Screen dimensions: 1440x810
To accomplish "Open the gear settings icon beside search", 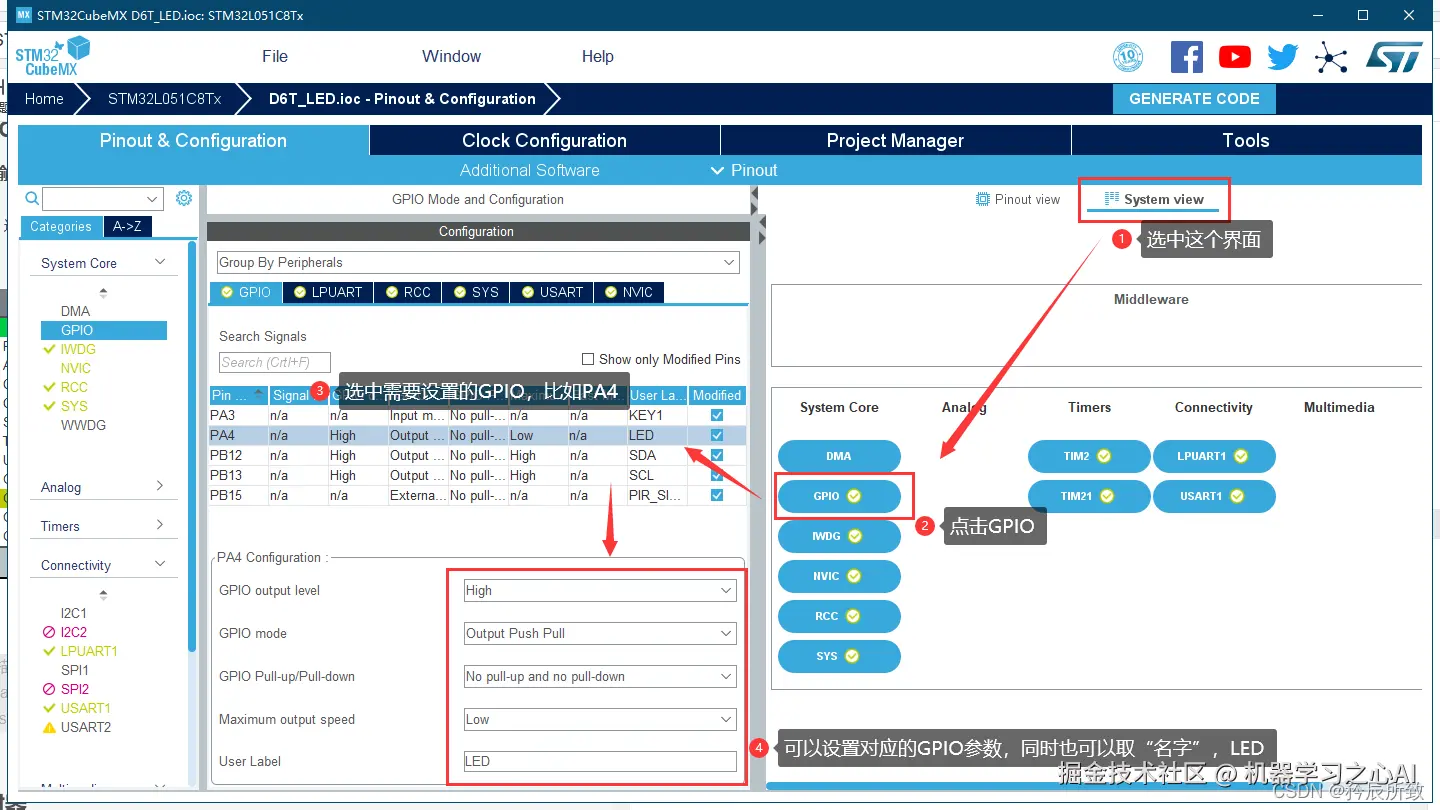I will (x=184, y=198).
